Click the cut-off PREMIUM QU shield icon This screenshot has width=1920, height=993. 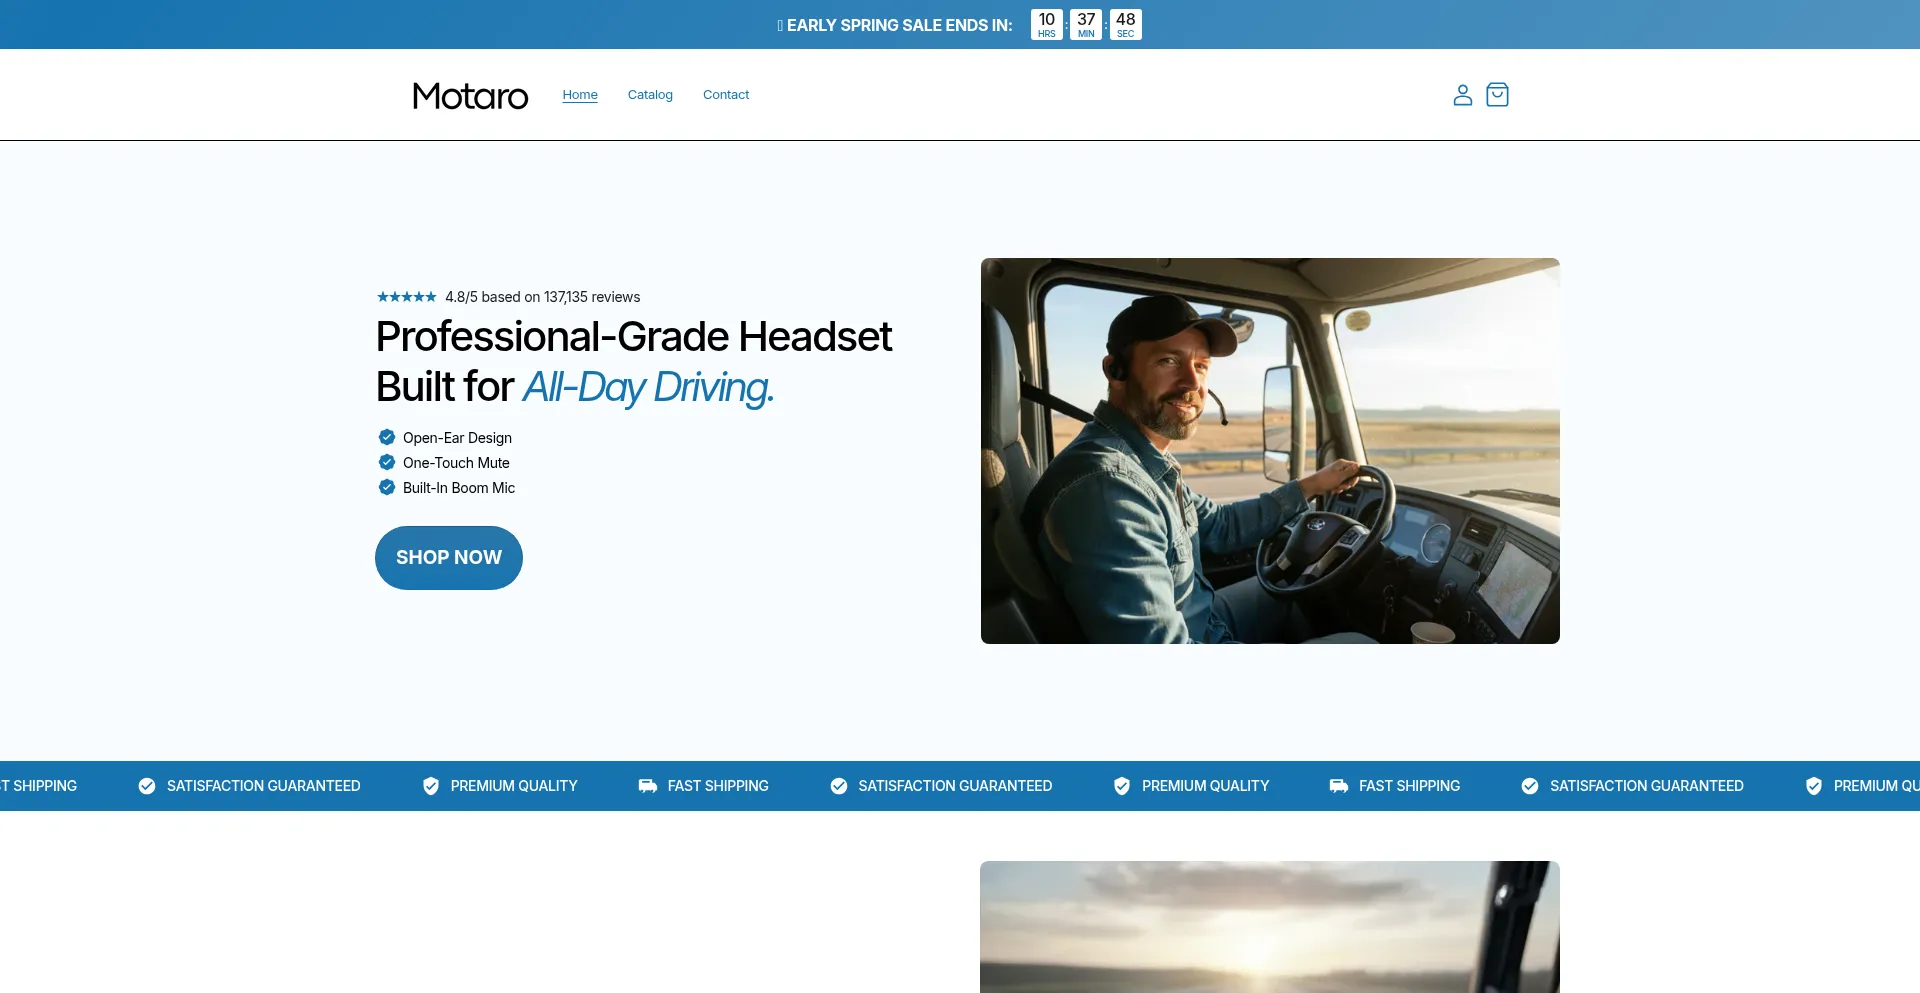[x=1814, y=786]
